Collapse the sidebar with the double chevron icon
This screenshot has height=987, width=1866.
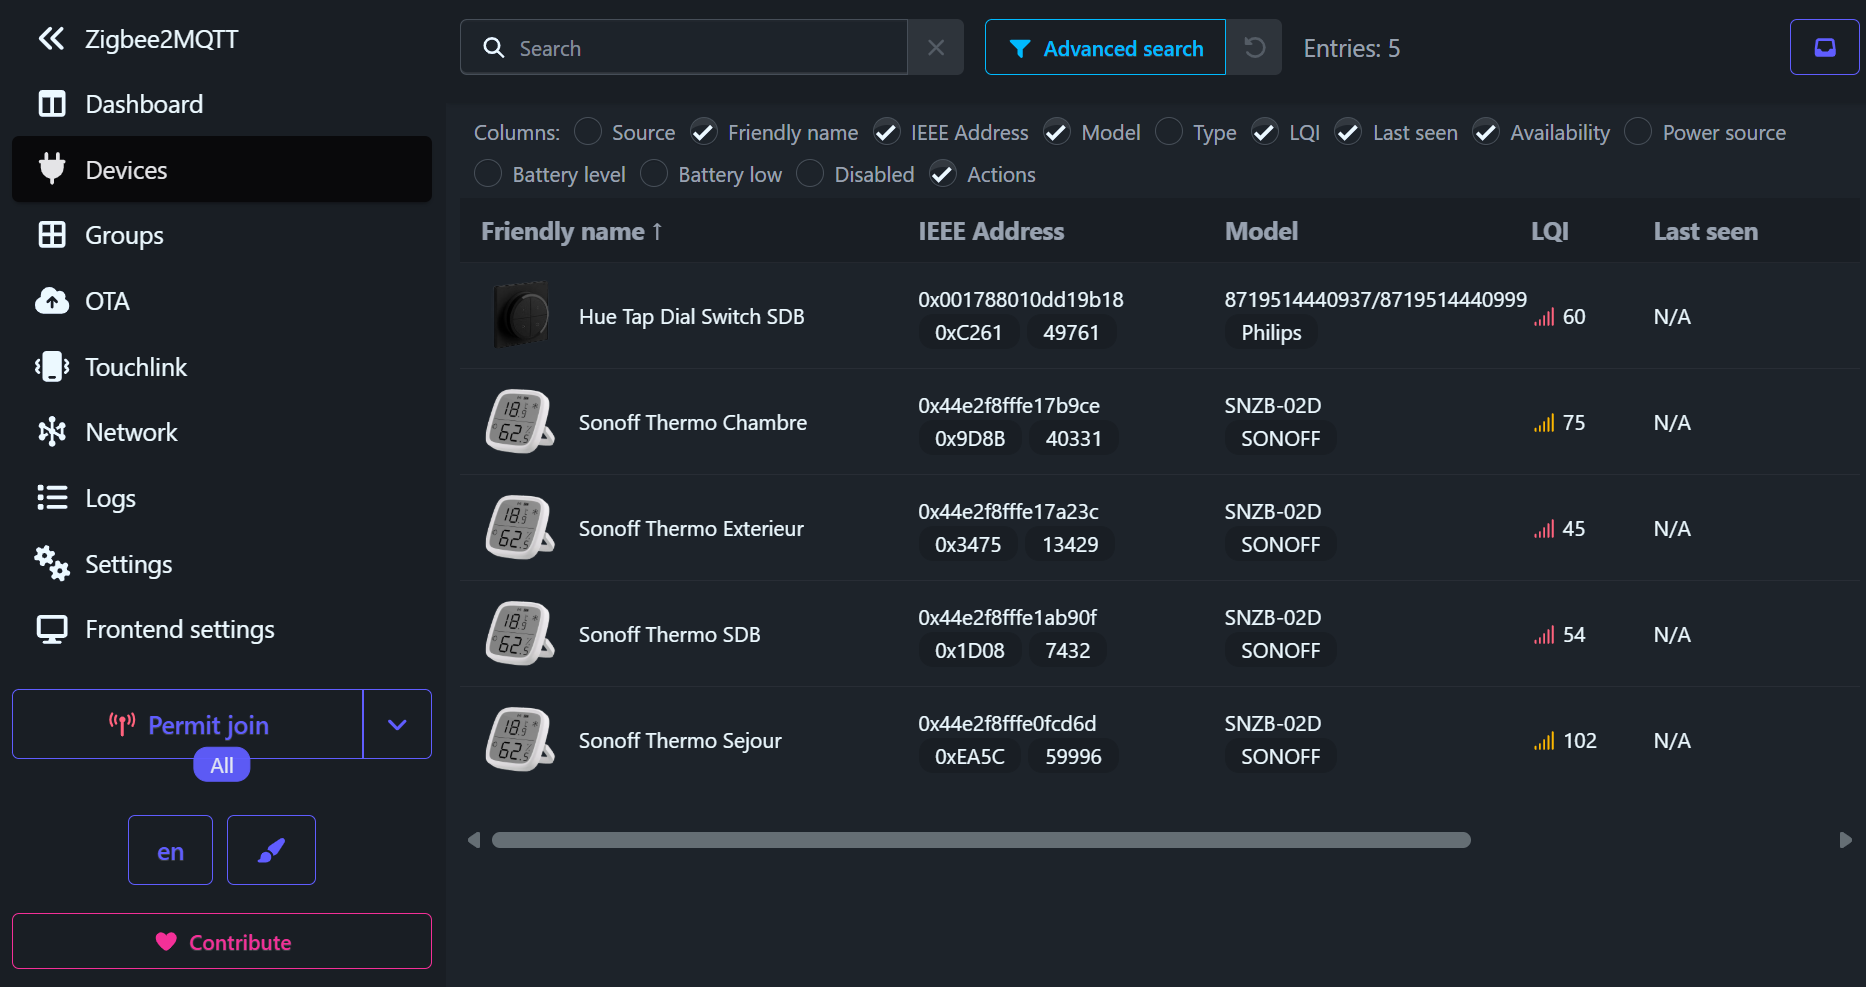(x=50, y=39)
